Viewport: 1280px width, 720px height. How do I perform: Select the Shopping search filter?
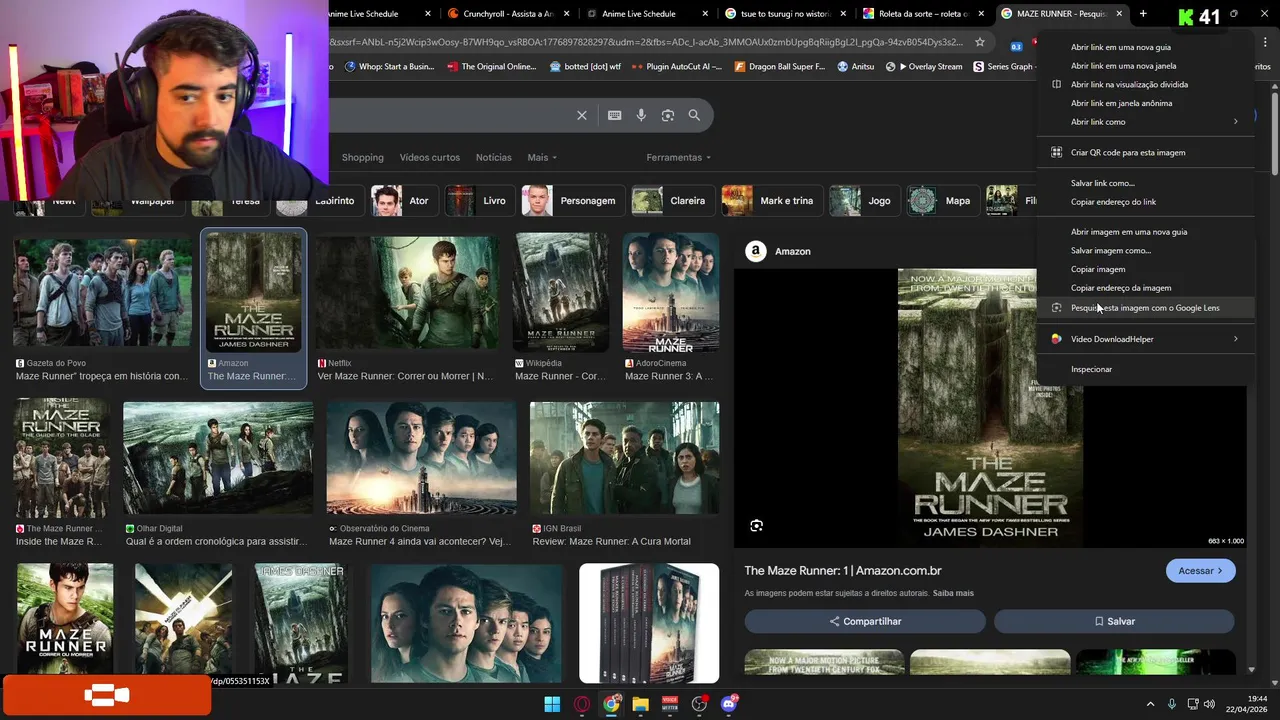[x=362, y=157]
